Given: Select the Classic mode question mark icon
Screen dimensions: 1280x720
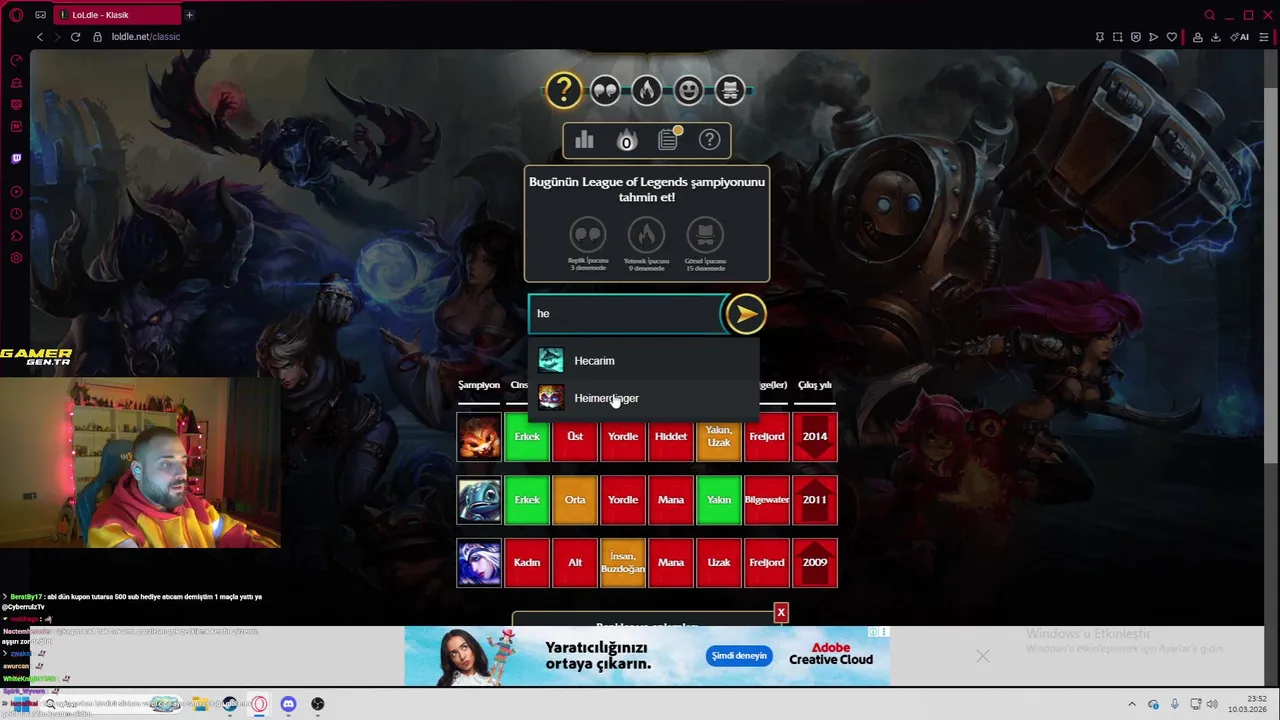Looking at the screenshot, I should pyautogui.click(x=564, y=91).
